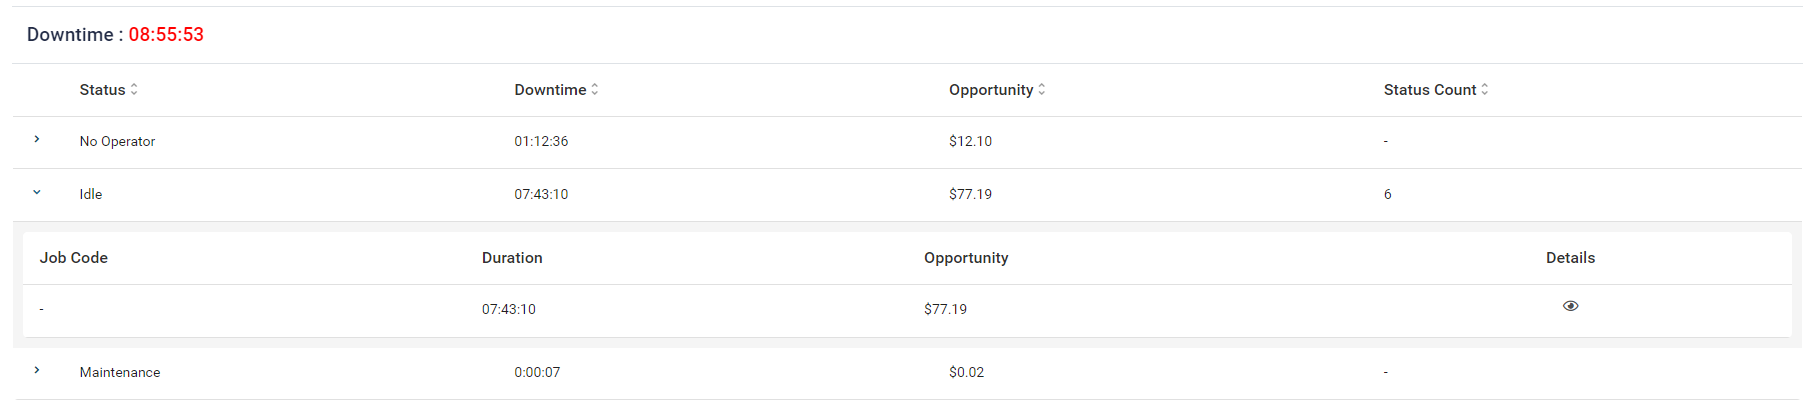The width and height of the screenshot is (1811, 408).
Task: Select the No Operator status text
Action: pyautogui.click(x=117, y=142)
